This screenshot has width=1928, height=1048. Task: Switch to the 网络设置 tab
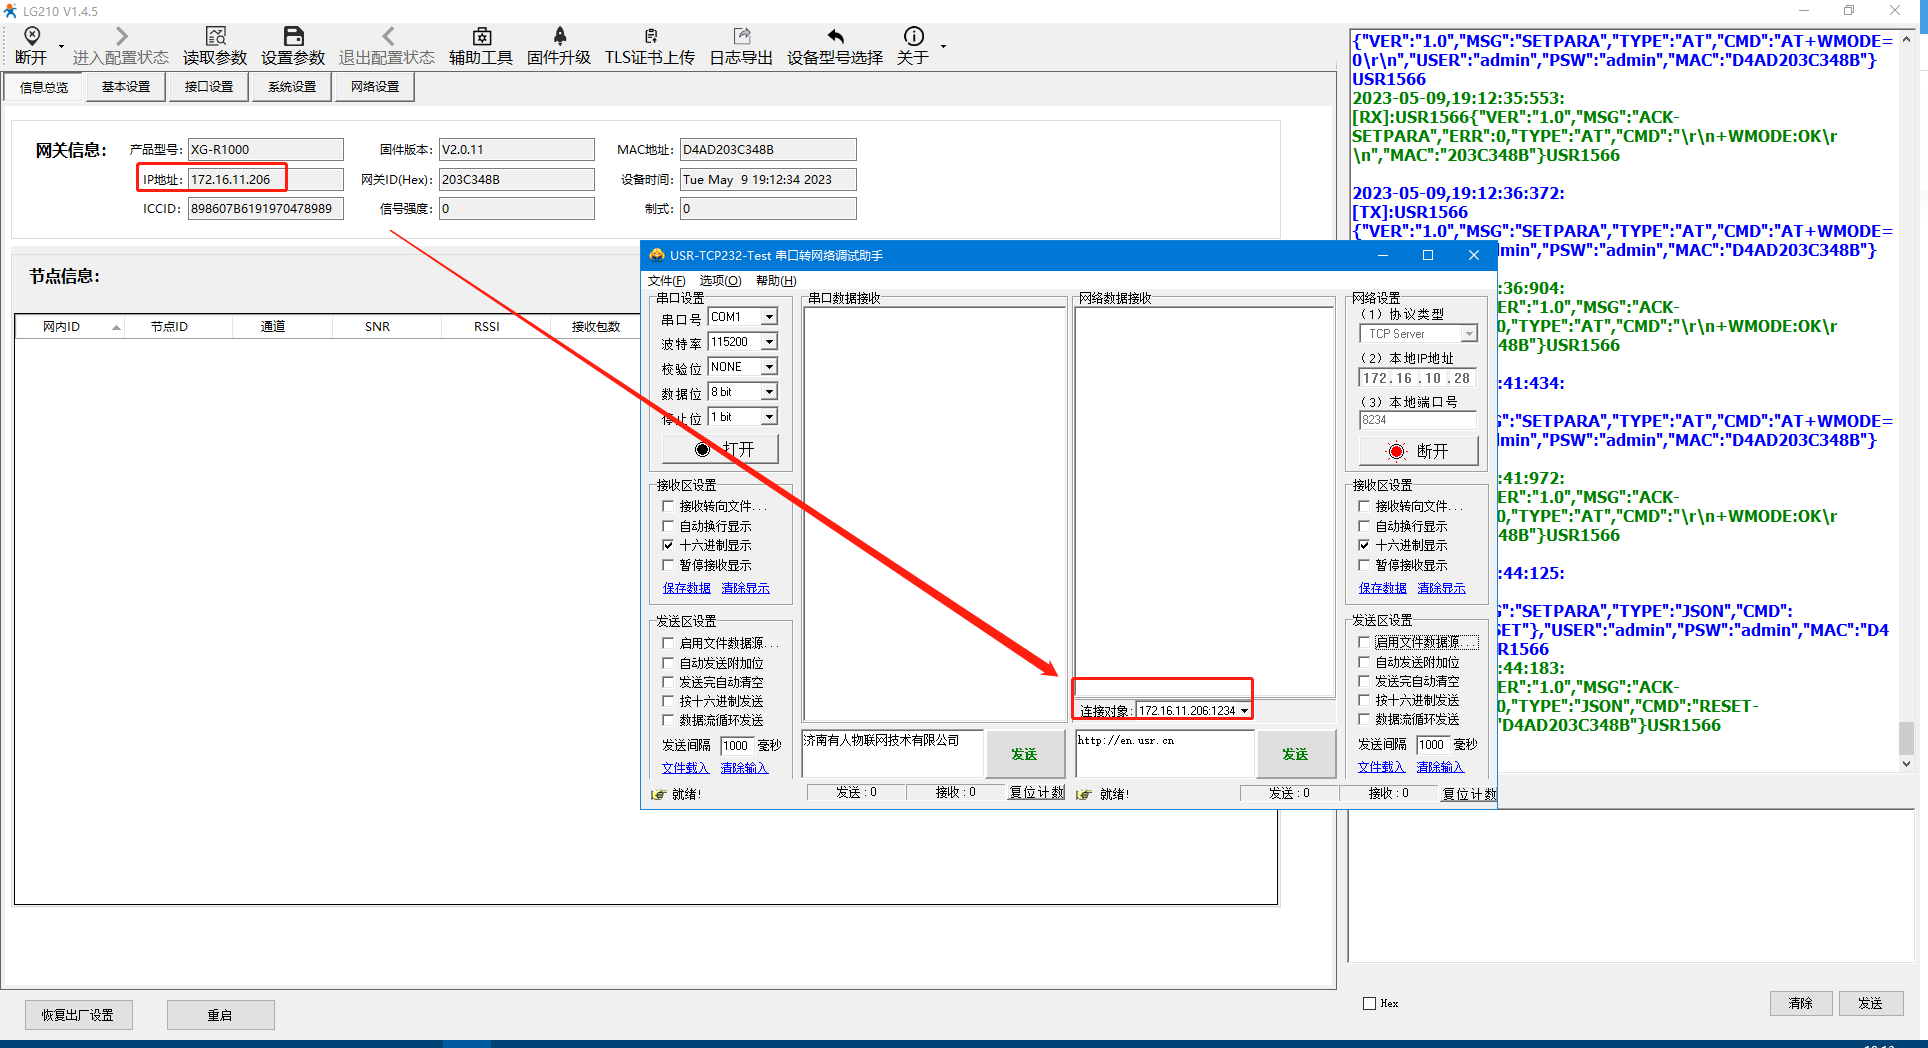375,87
